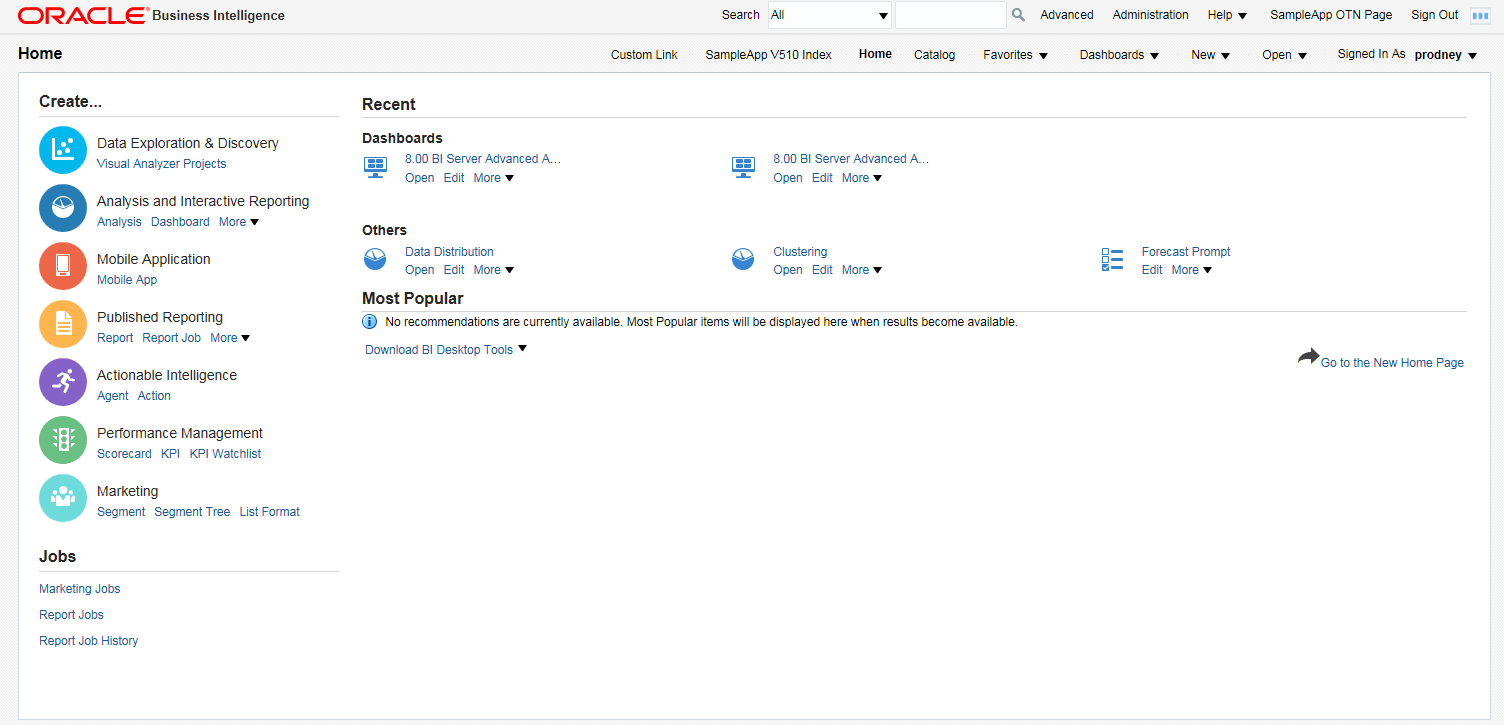Click inside the search input field
Screen dimensions: 1504x725
click(950, 15)
